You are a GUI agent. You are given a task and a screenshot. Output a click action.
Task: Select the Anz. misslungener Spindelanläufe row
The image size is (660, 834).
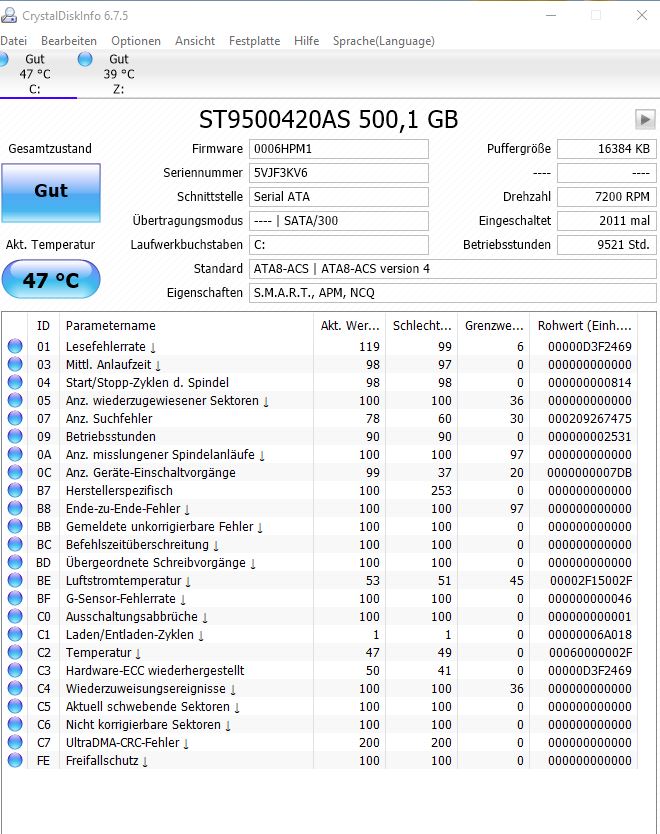(x=319, y=455)
